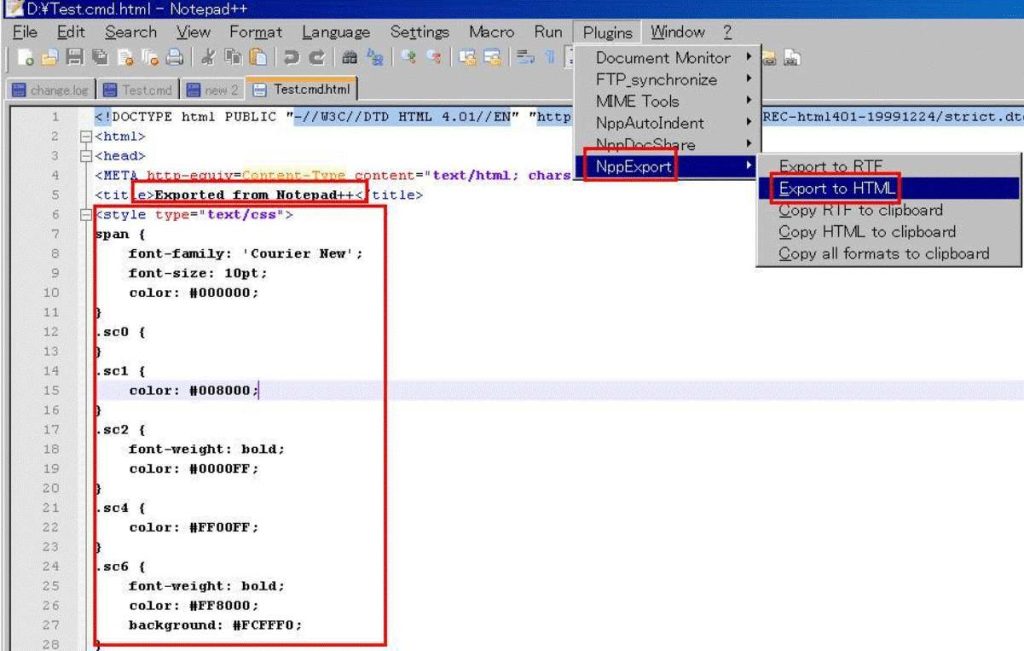Click the text 'color: #008000;' on line 15
Screen dimensions: 1024x651
click(193, 390)
